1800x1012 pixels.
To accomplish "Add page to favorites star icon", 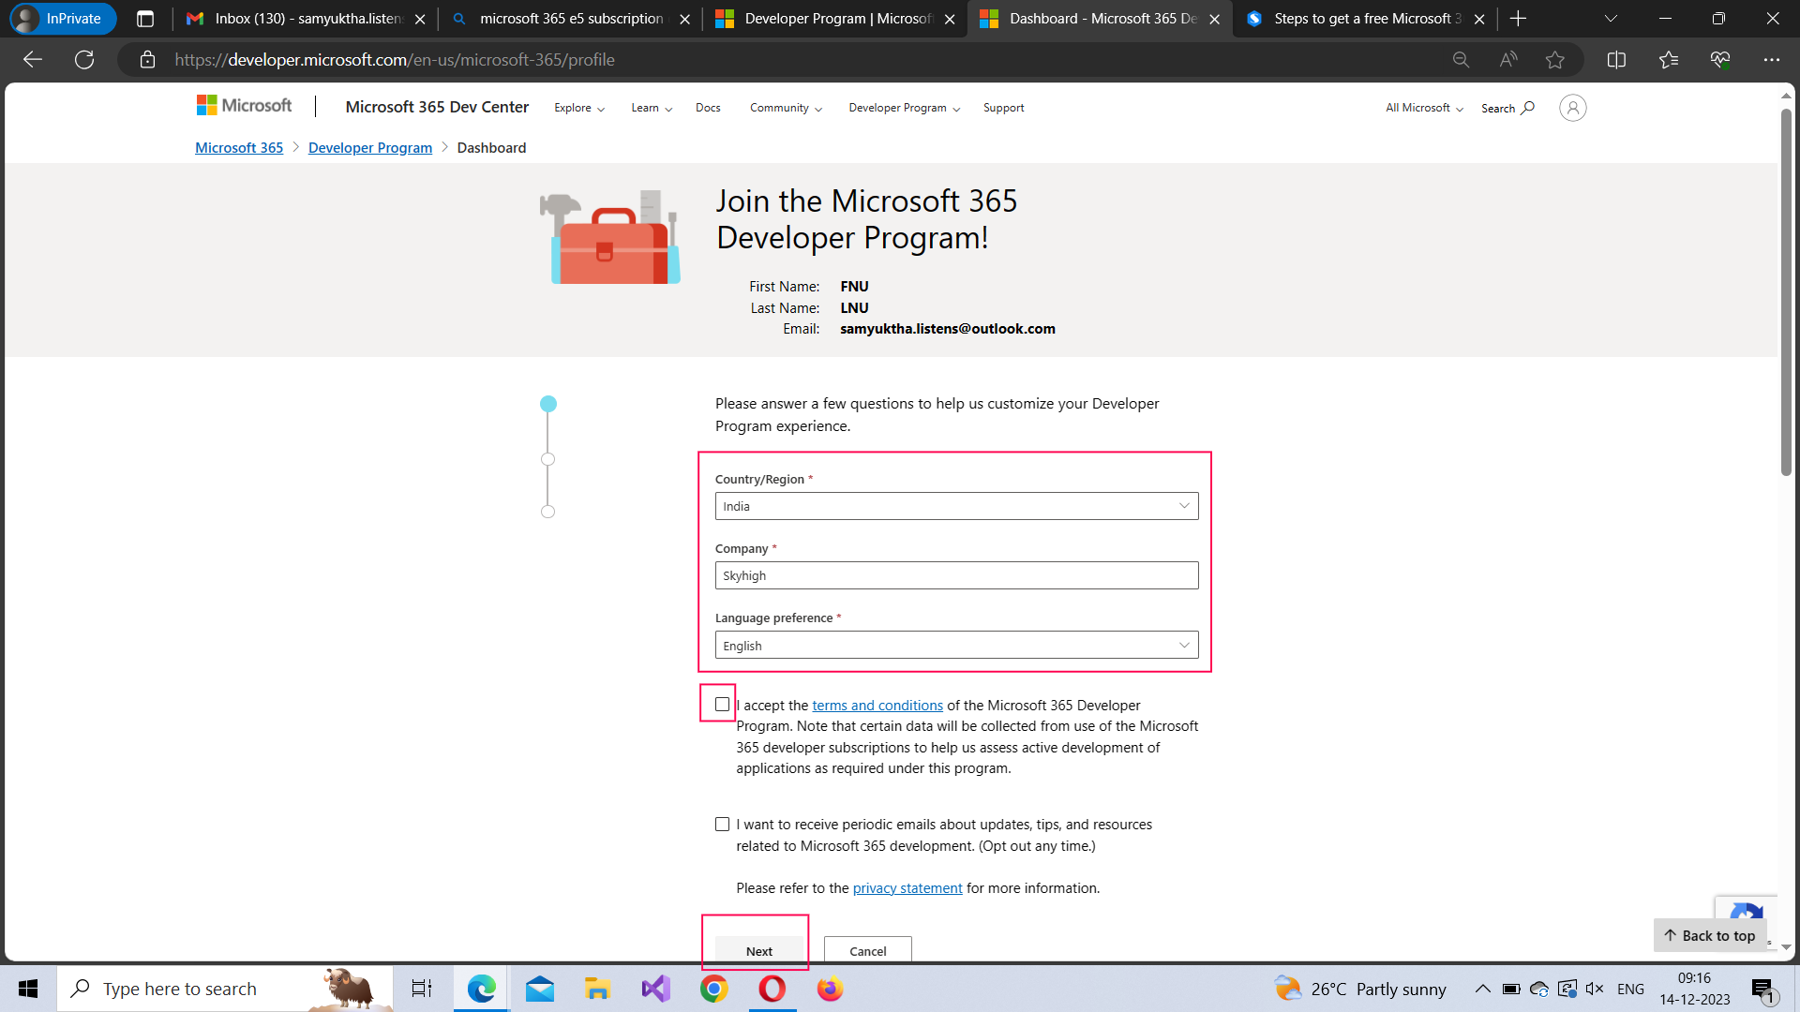I will tap(1554, 60).
